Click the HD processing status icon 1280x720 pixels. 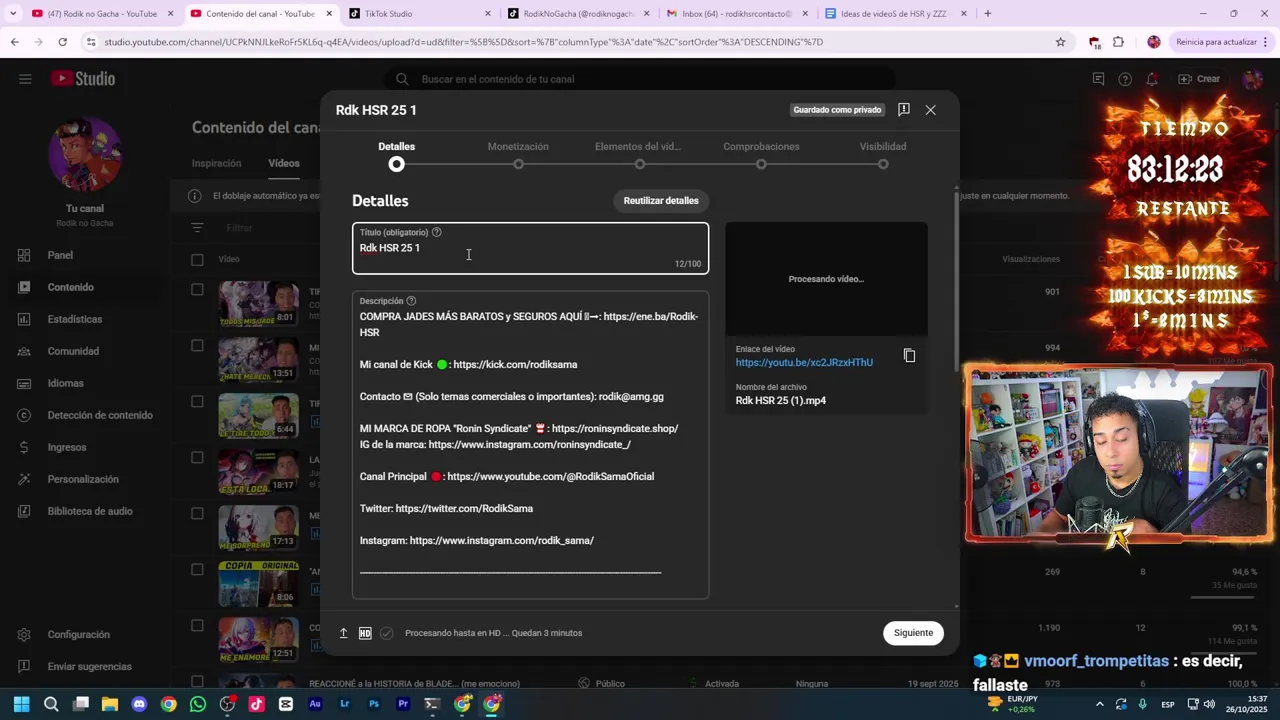click(x=365, y=633)
